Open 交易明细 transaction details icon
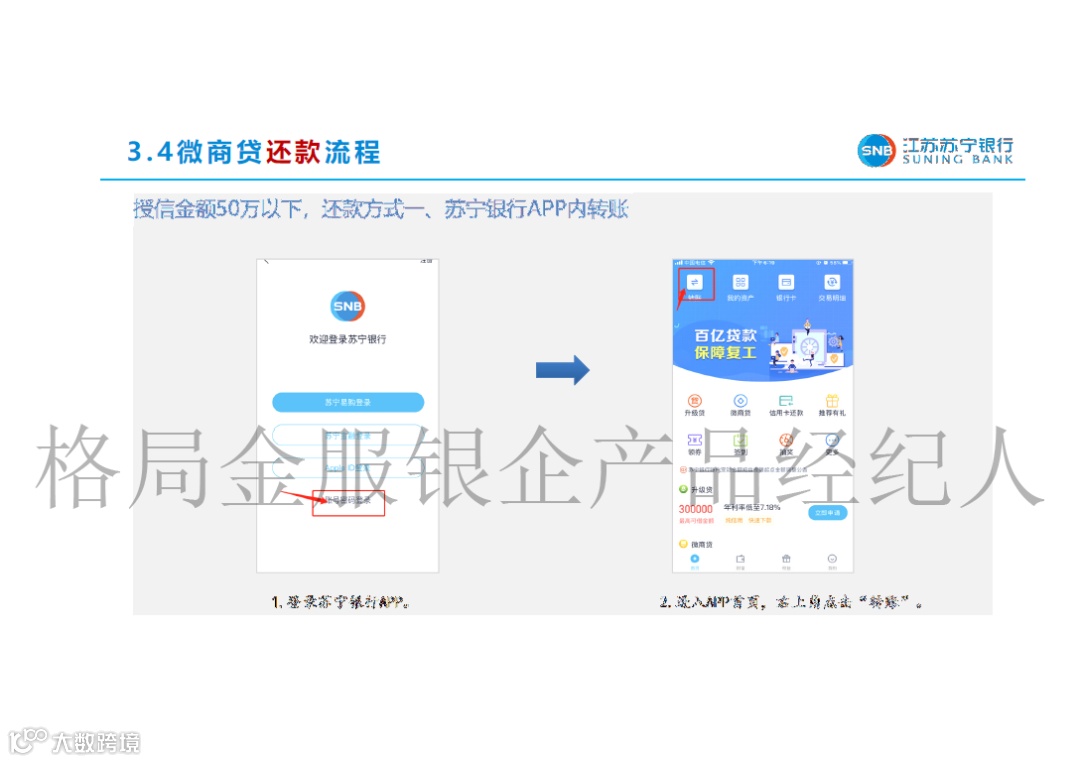The height and width of the screenshot is (762, 1080). pyautogui.click(x=832, y=287)
